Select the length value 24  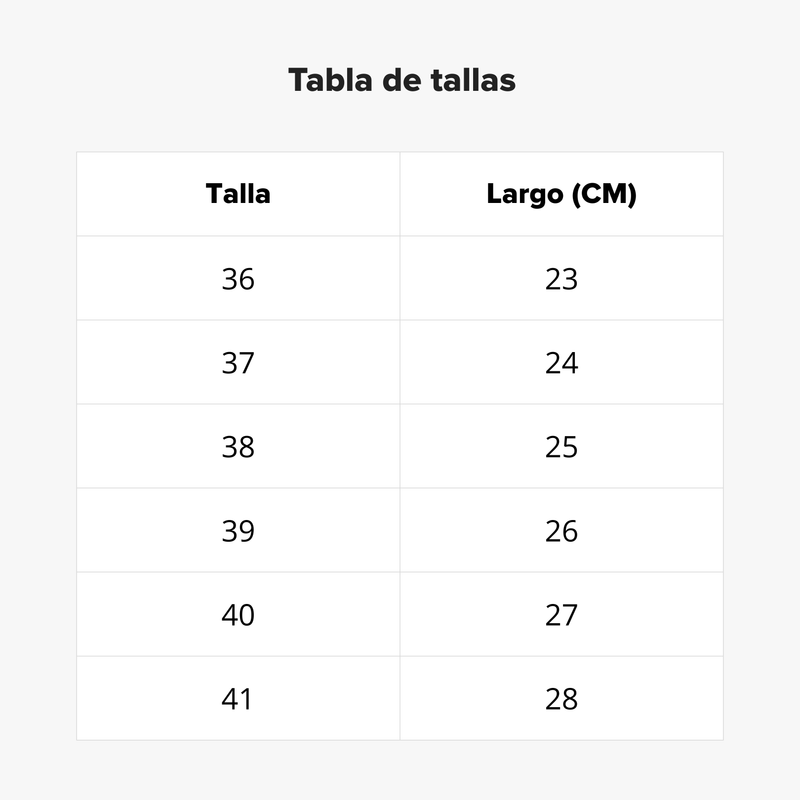tap(561, 363)
